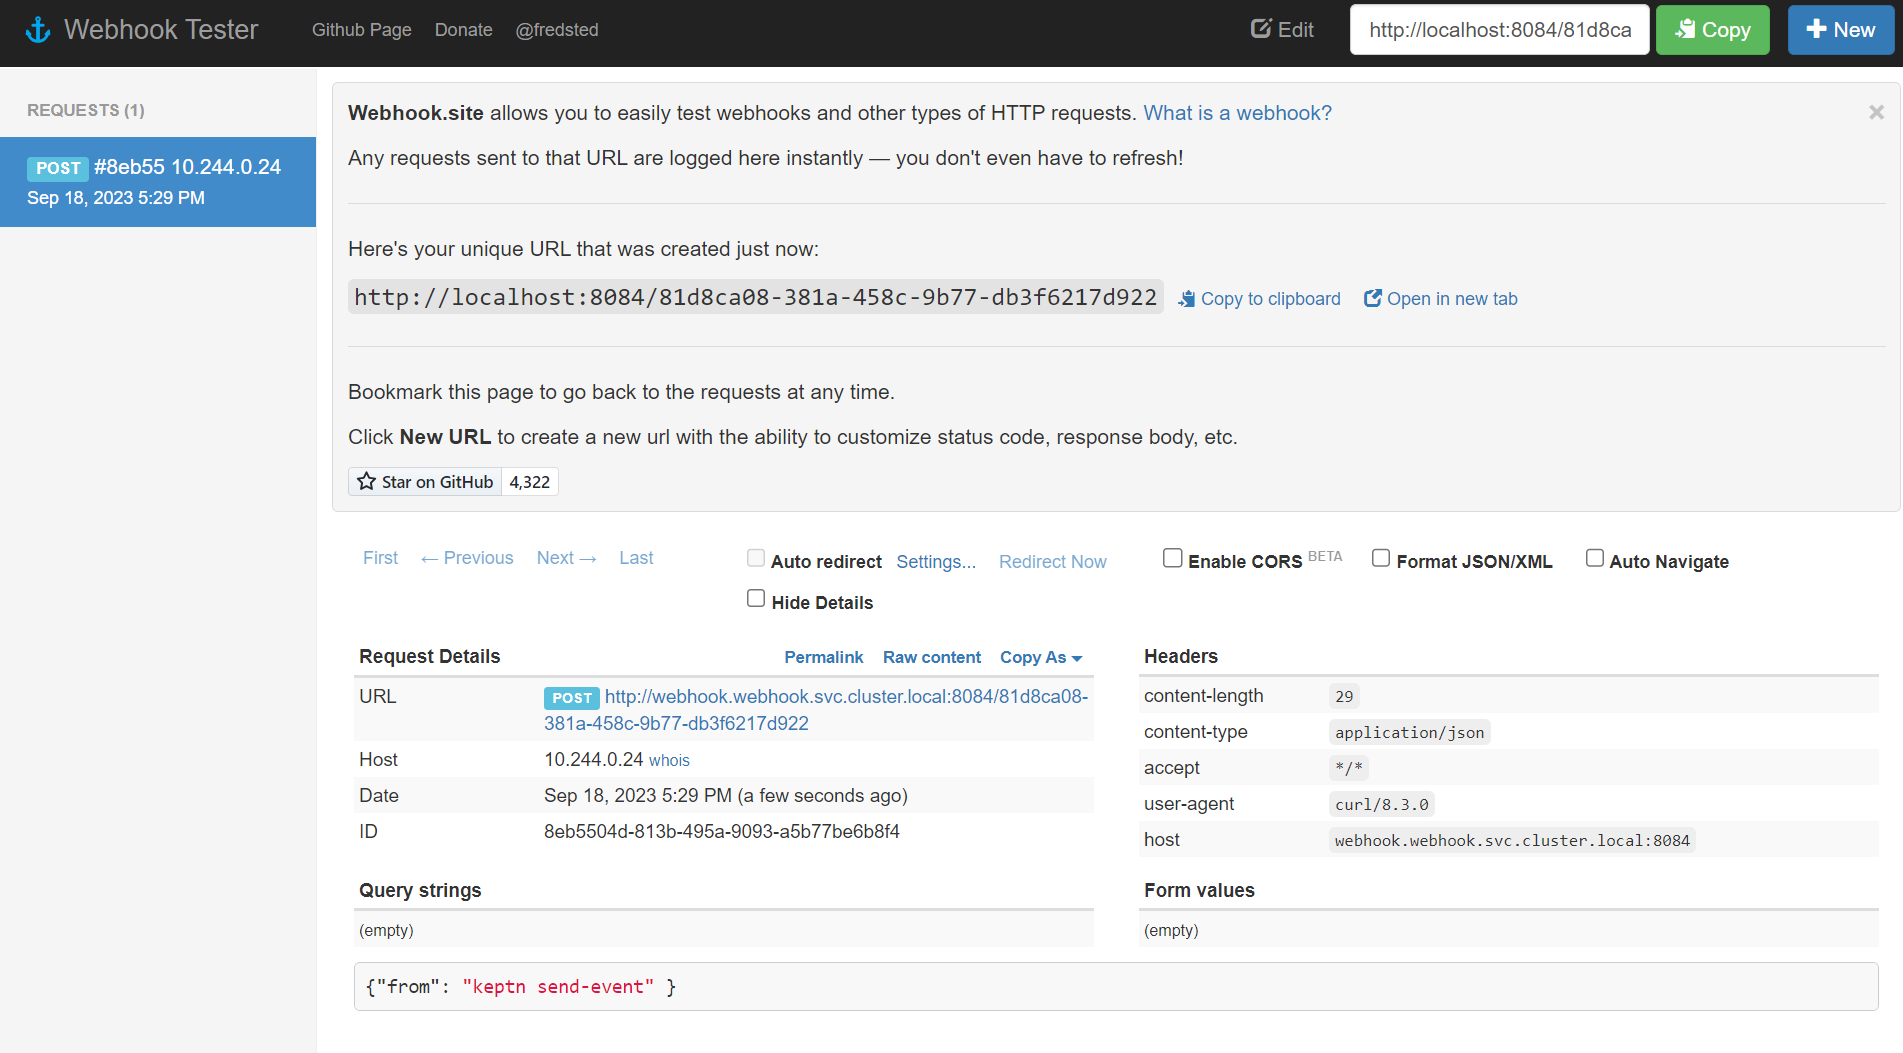Screen dimensions: 1903x1053
Task: Click the Permalink link
Action: tap(823, 657)
